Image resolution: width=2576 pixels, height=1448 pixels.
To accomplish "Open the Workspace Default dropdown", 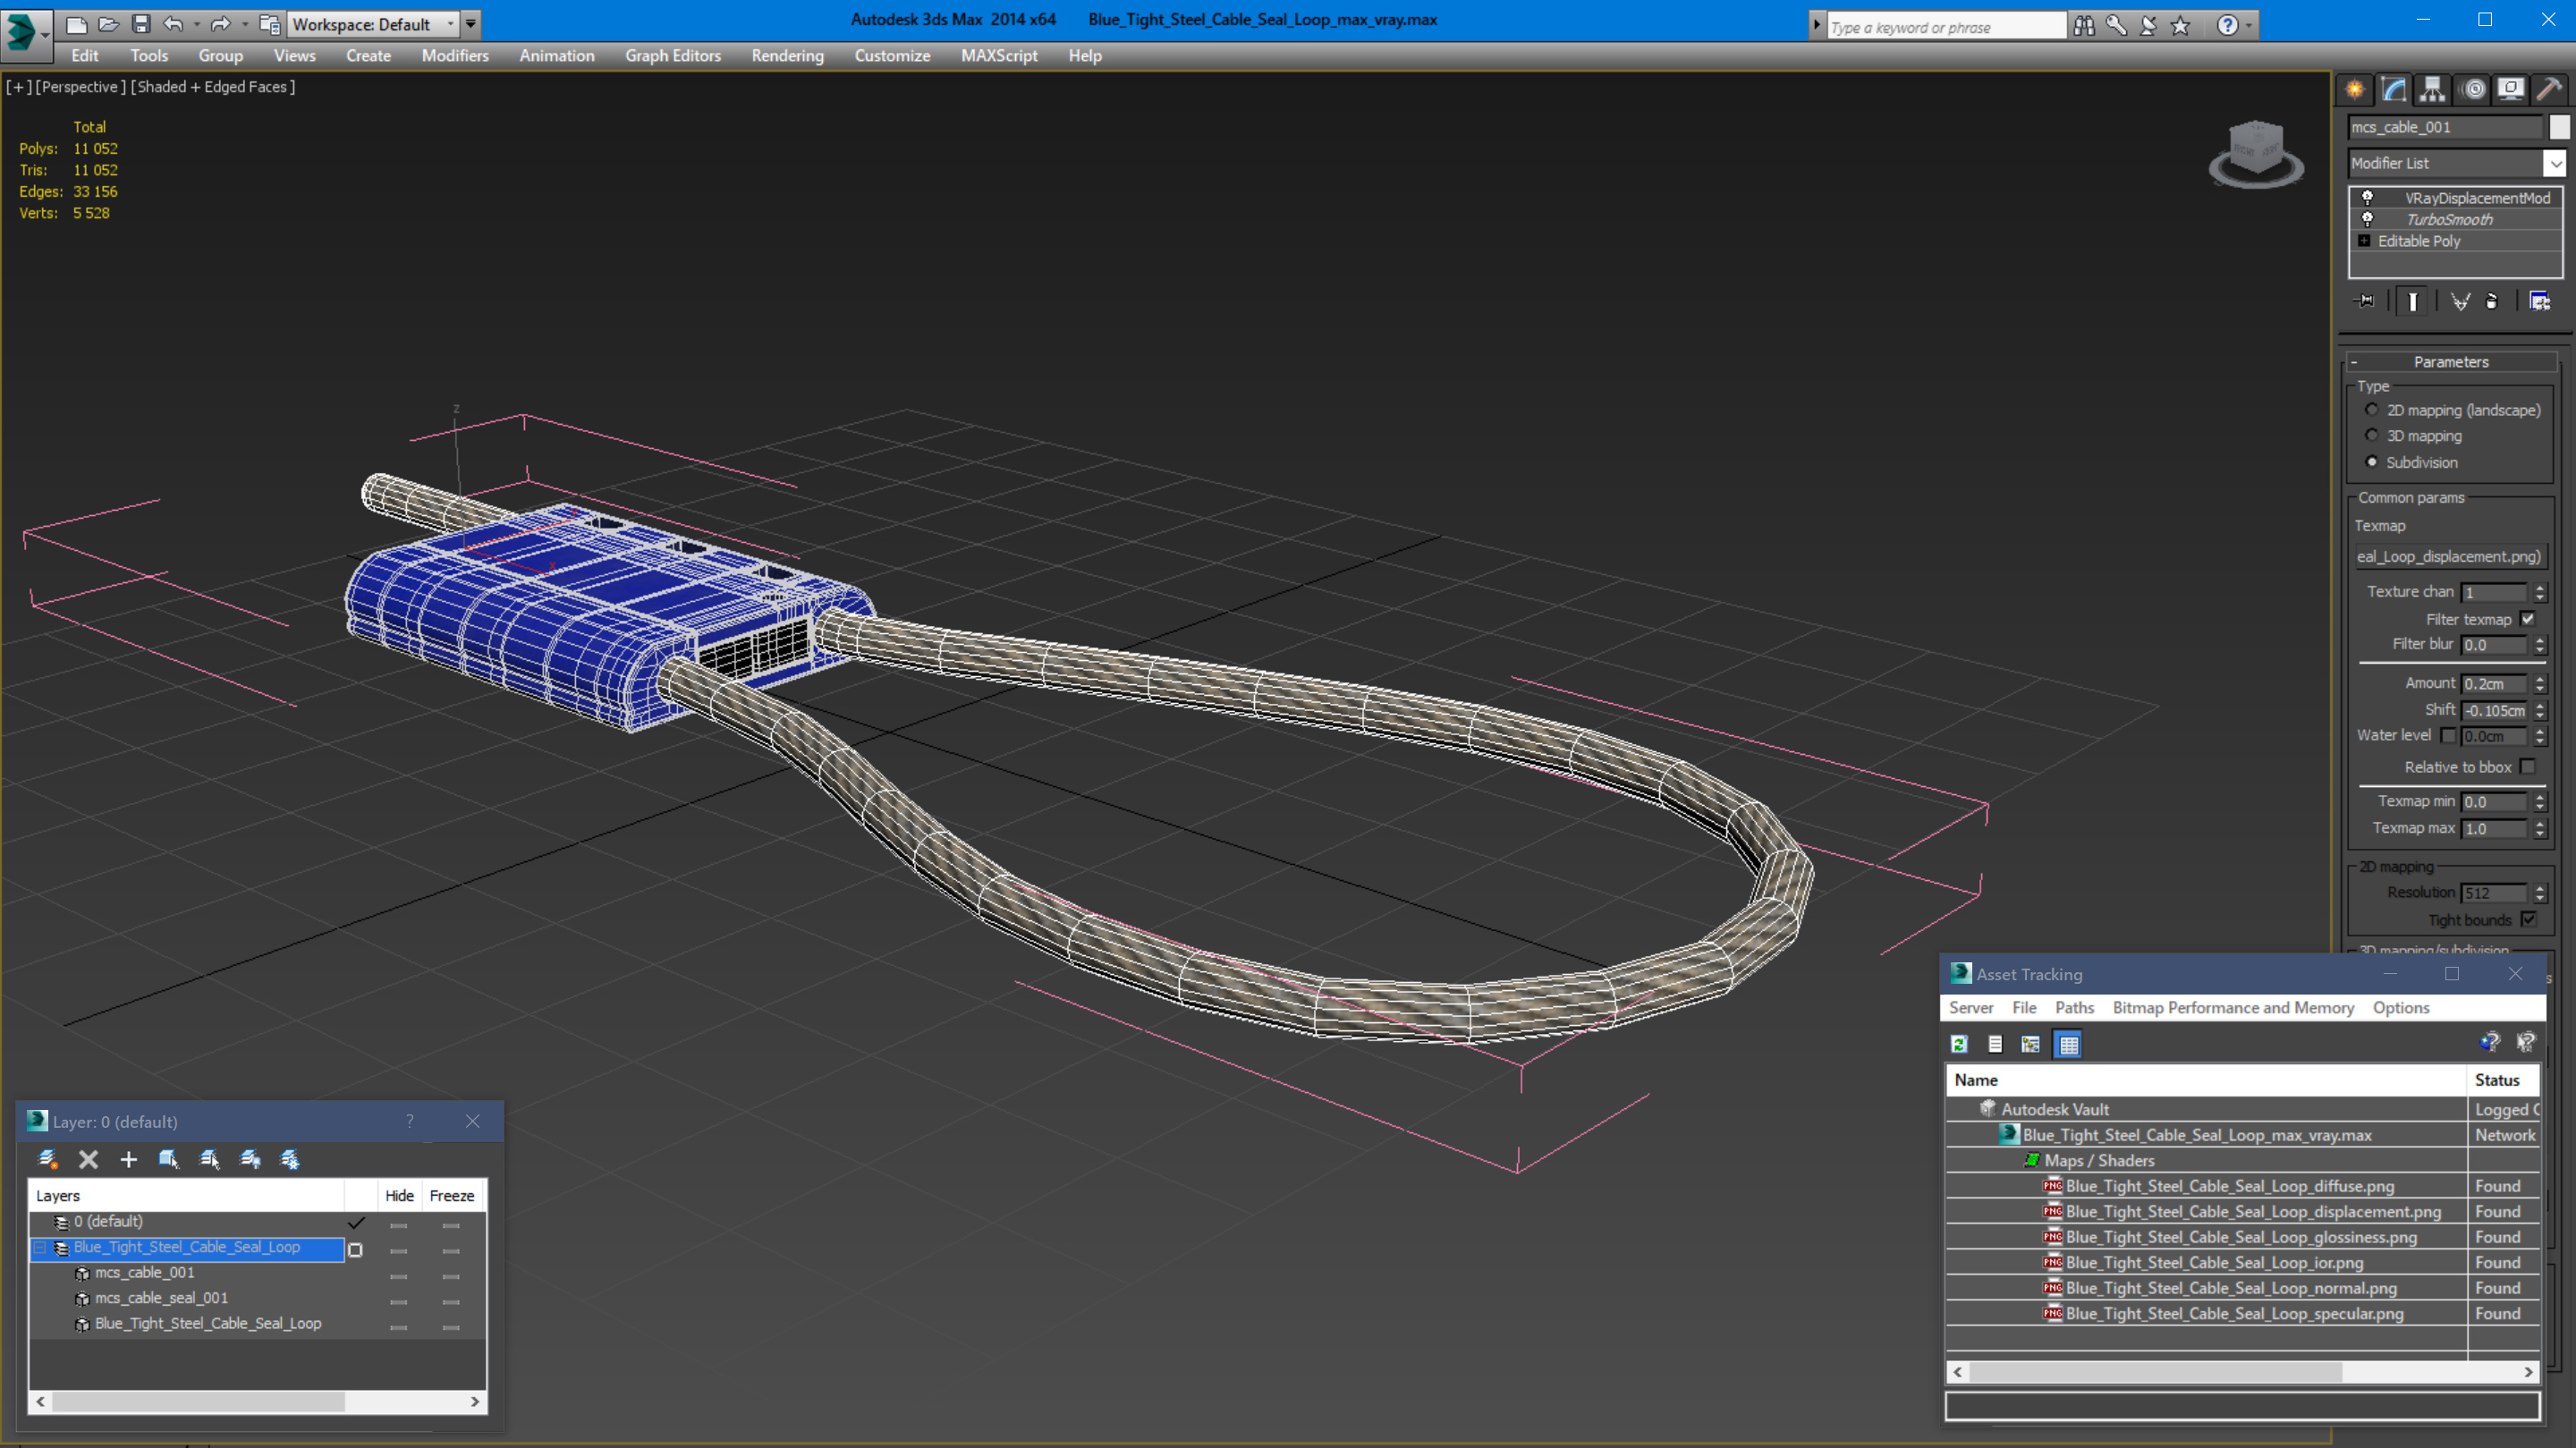I will click(372, 24).
